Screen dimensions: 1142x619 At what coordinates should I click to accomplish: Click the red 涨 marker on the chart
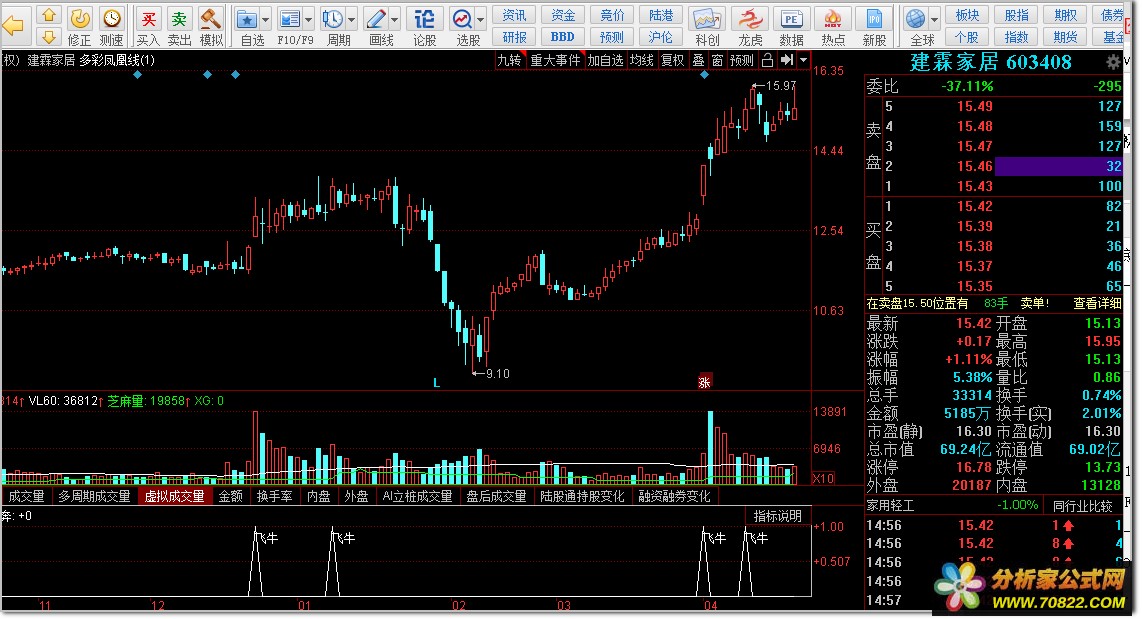pos(704,382)
